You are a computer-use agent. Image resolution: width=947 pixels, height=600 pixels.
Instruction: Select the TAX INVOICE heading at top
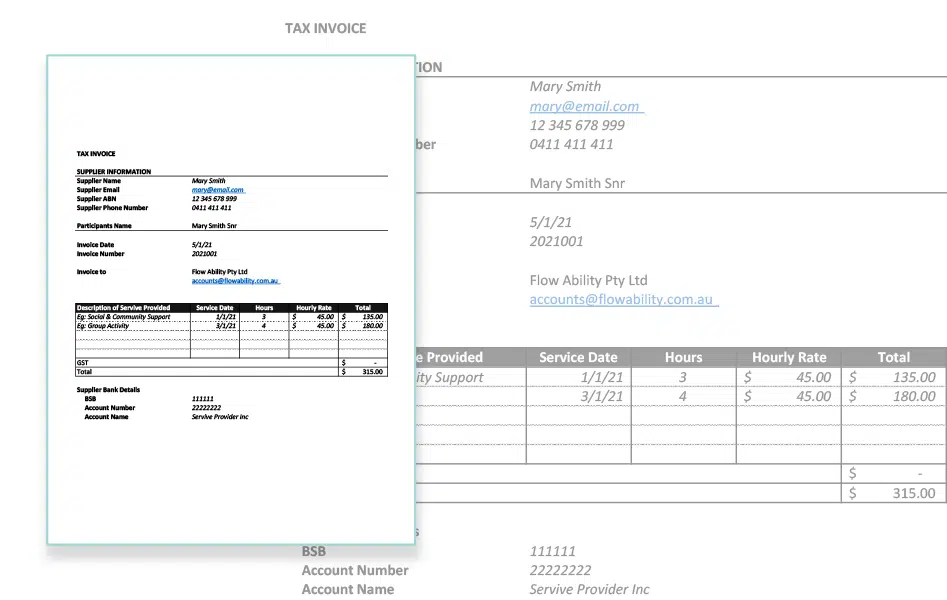pyautogui.click(x=325, y=29)
